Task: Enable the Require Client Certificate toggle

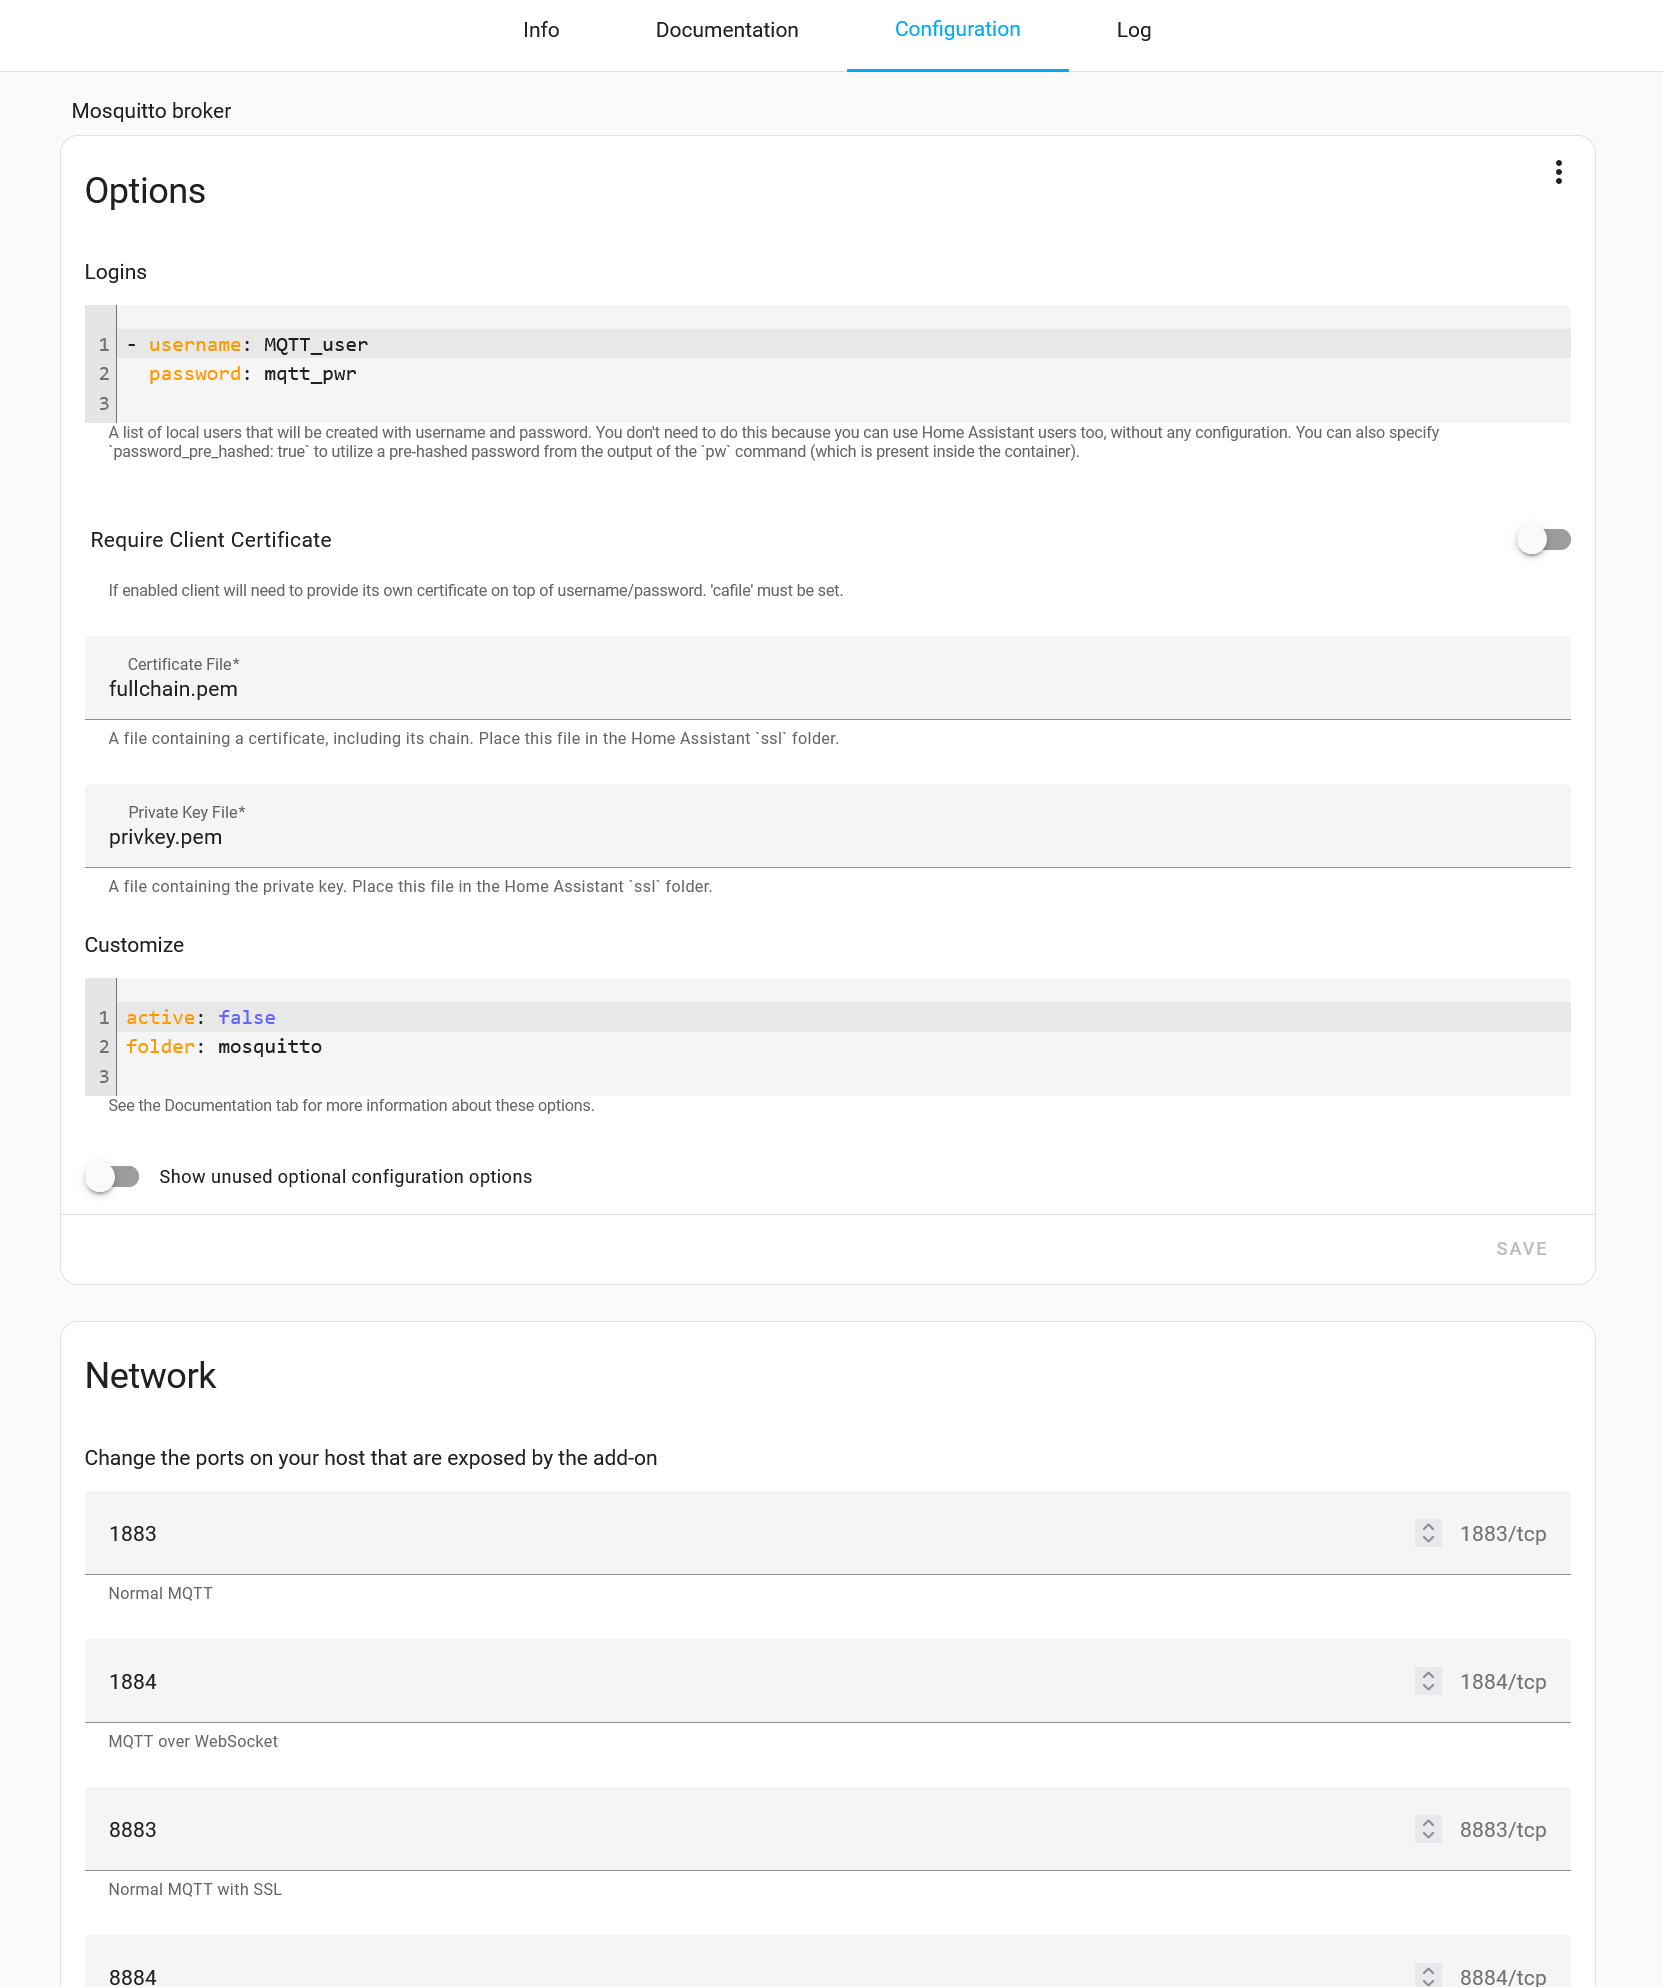Action: [1543, 540]
